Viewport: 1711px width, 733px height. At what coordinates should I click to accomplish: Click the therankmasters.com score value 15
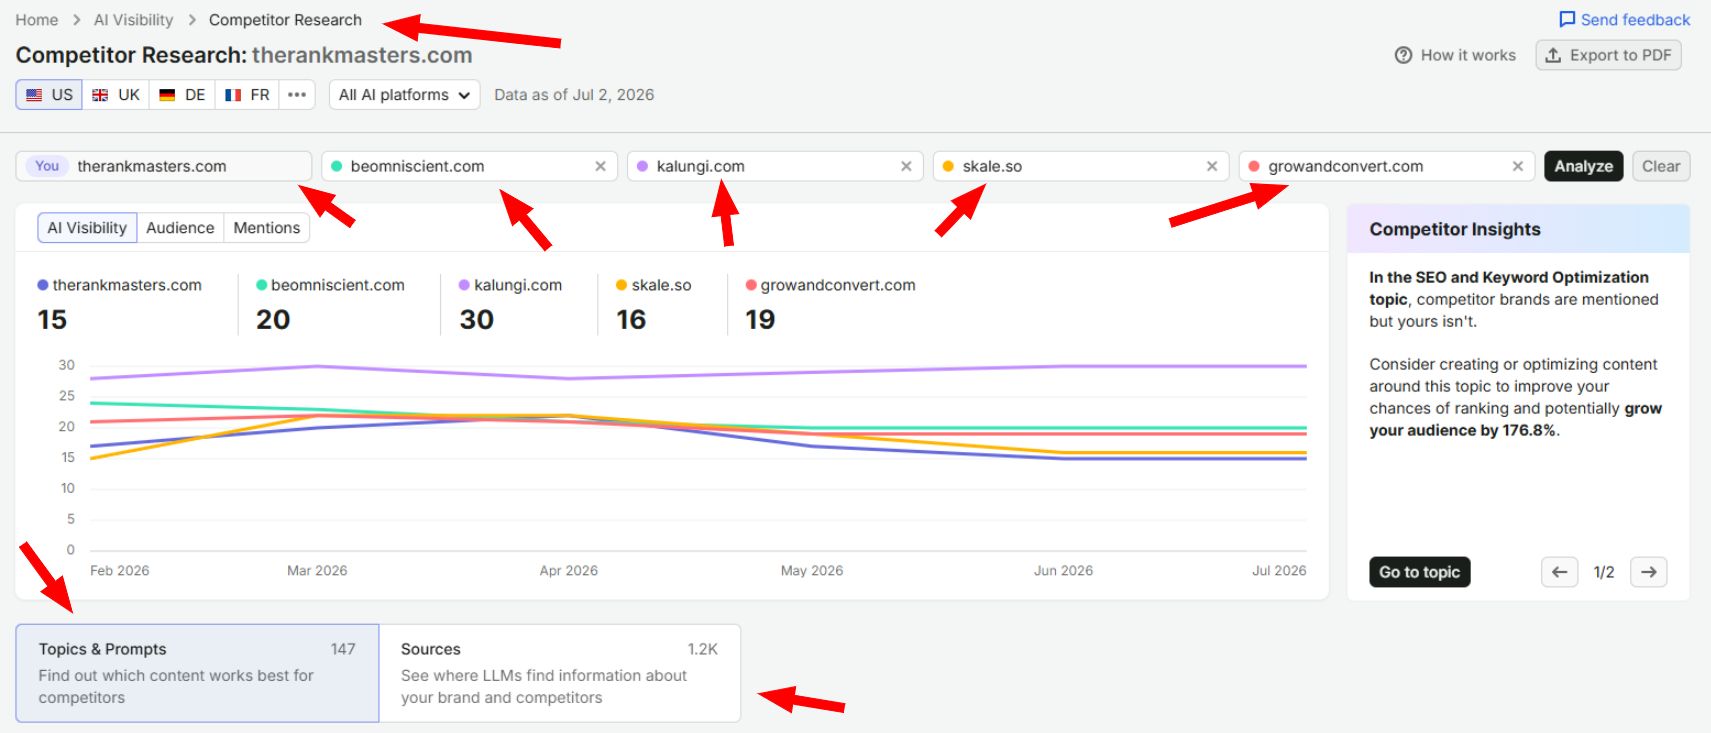(52, 320)
